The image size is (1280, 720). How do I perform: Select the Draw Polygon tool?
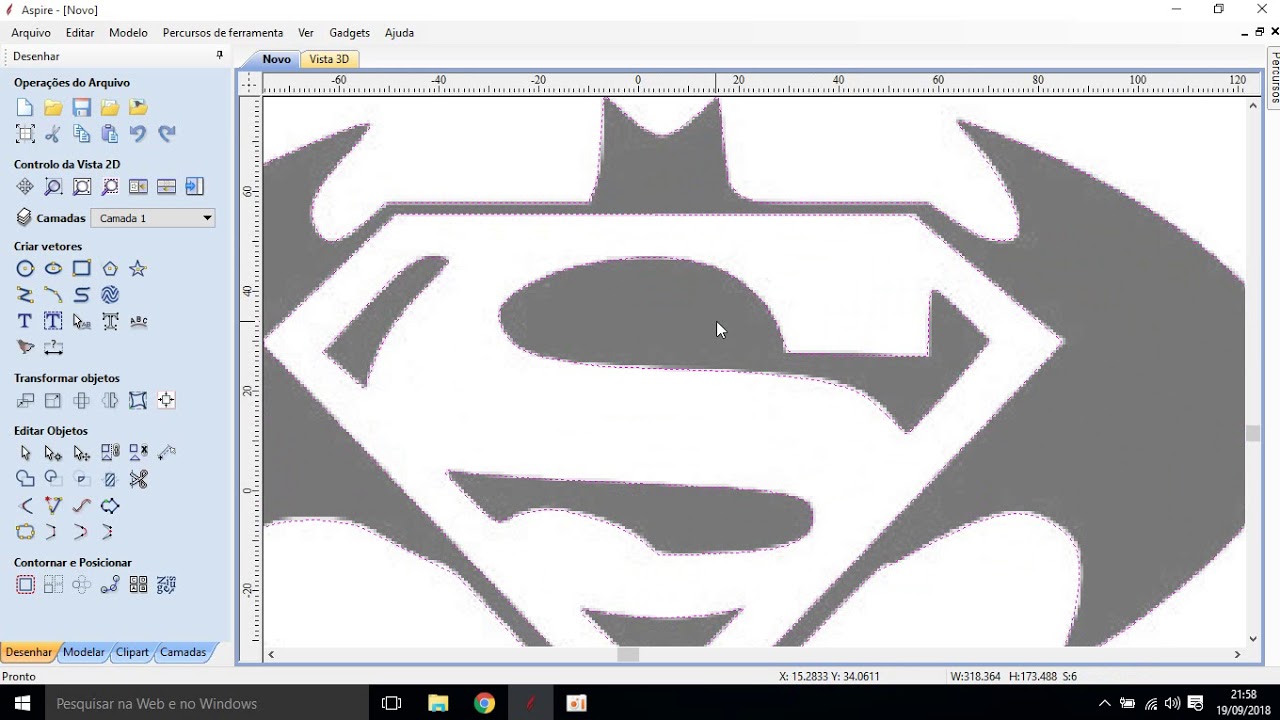click(x=110, y=269)
